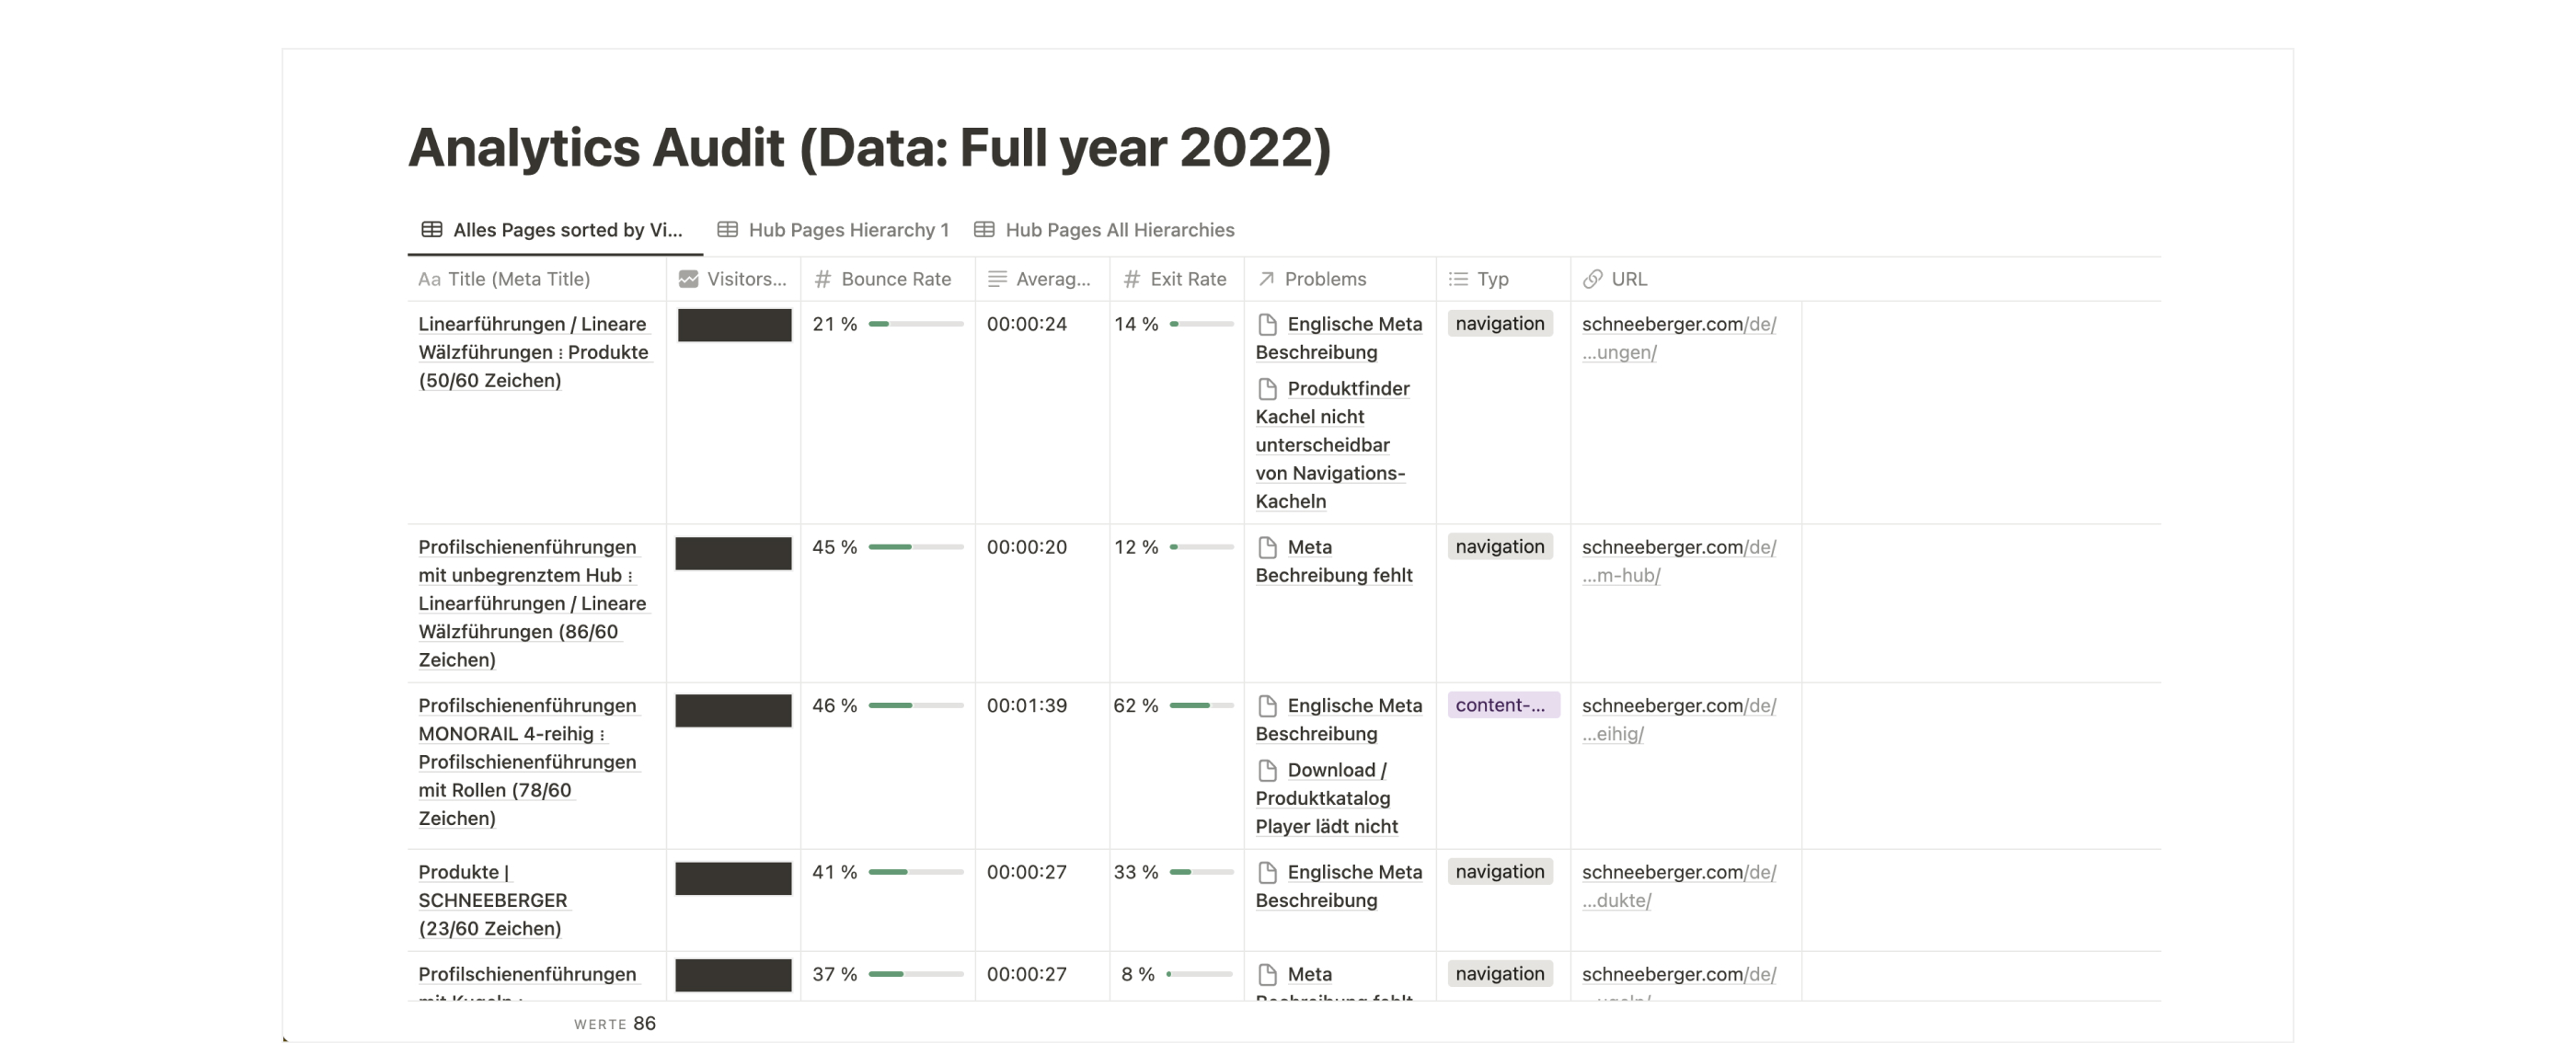This screenshot has width=2576, height=1043.
Task: Click the WERTE 86 count at the bottom
Action: [x=614, y=1023]
